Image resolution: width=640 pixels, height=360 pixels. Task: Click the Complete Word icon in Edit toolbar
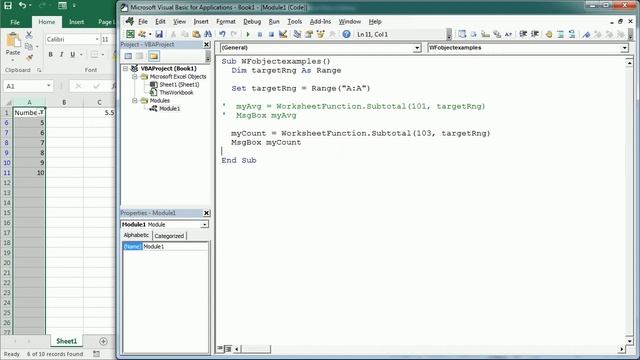tap(508, 34)
